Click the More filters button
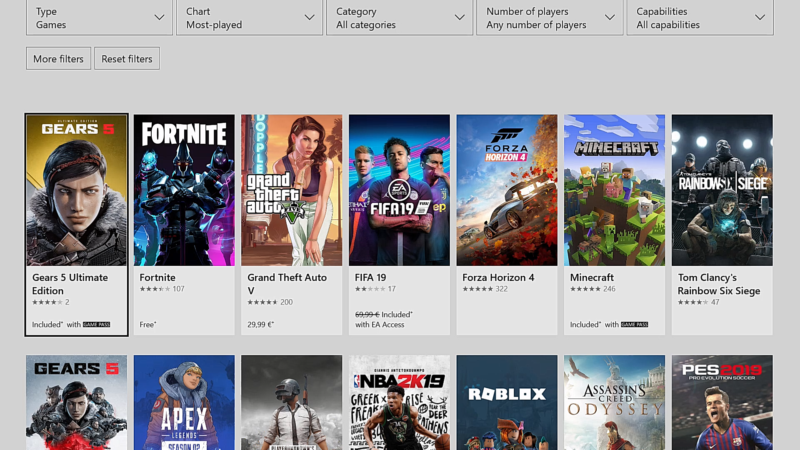Screen dimensions: 800x450 click(x=58, y=59)
